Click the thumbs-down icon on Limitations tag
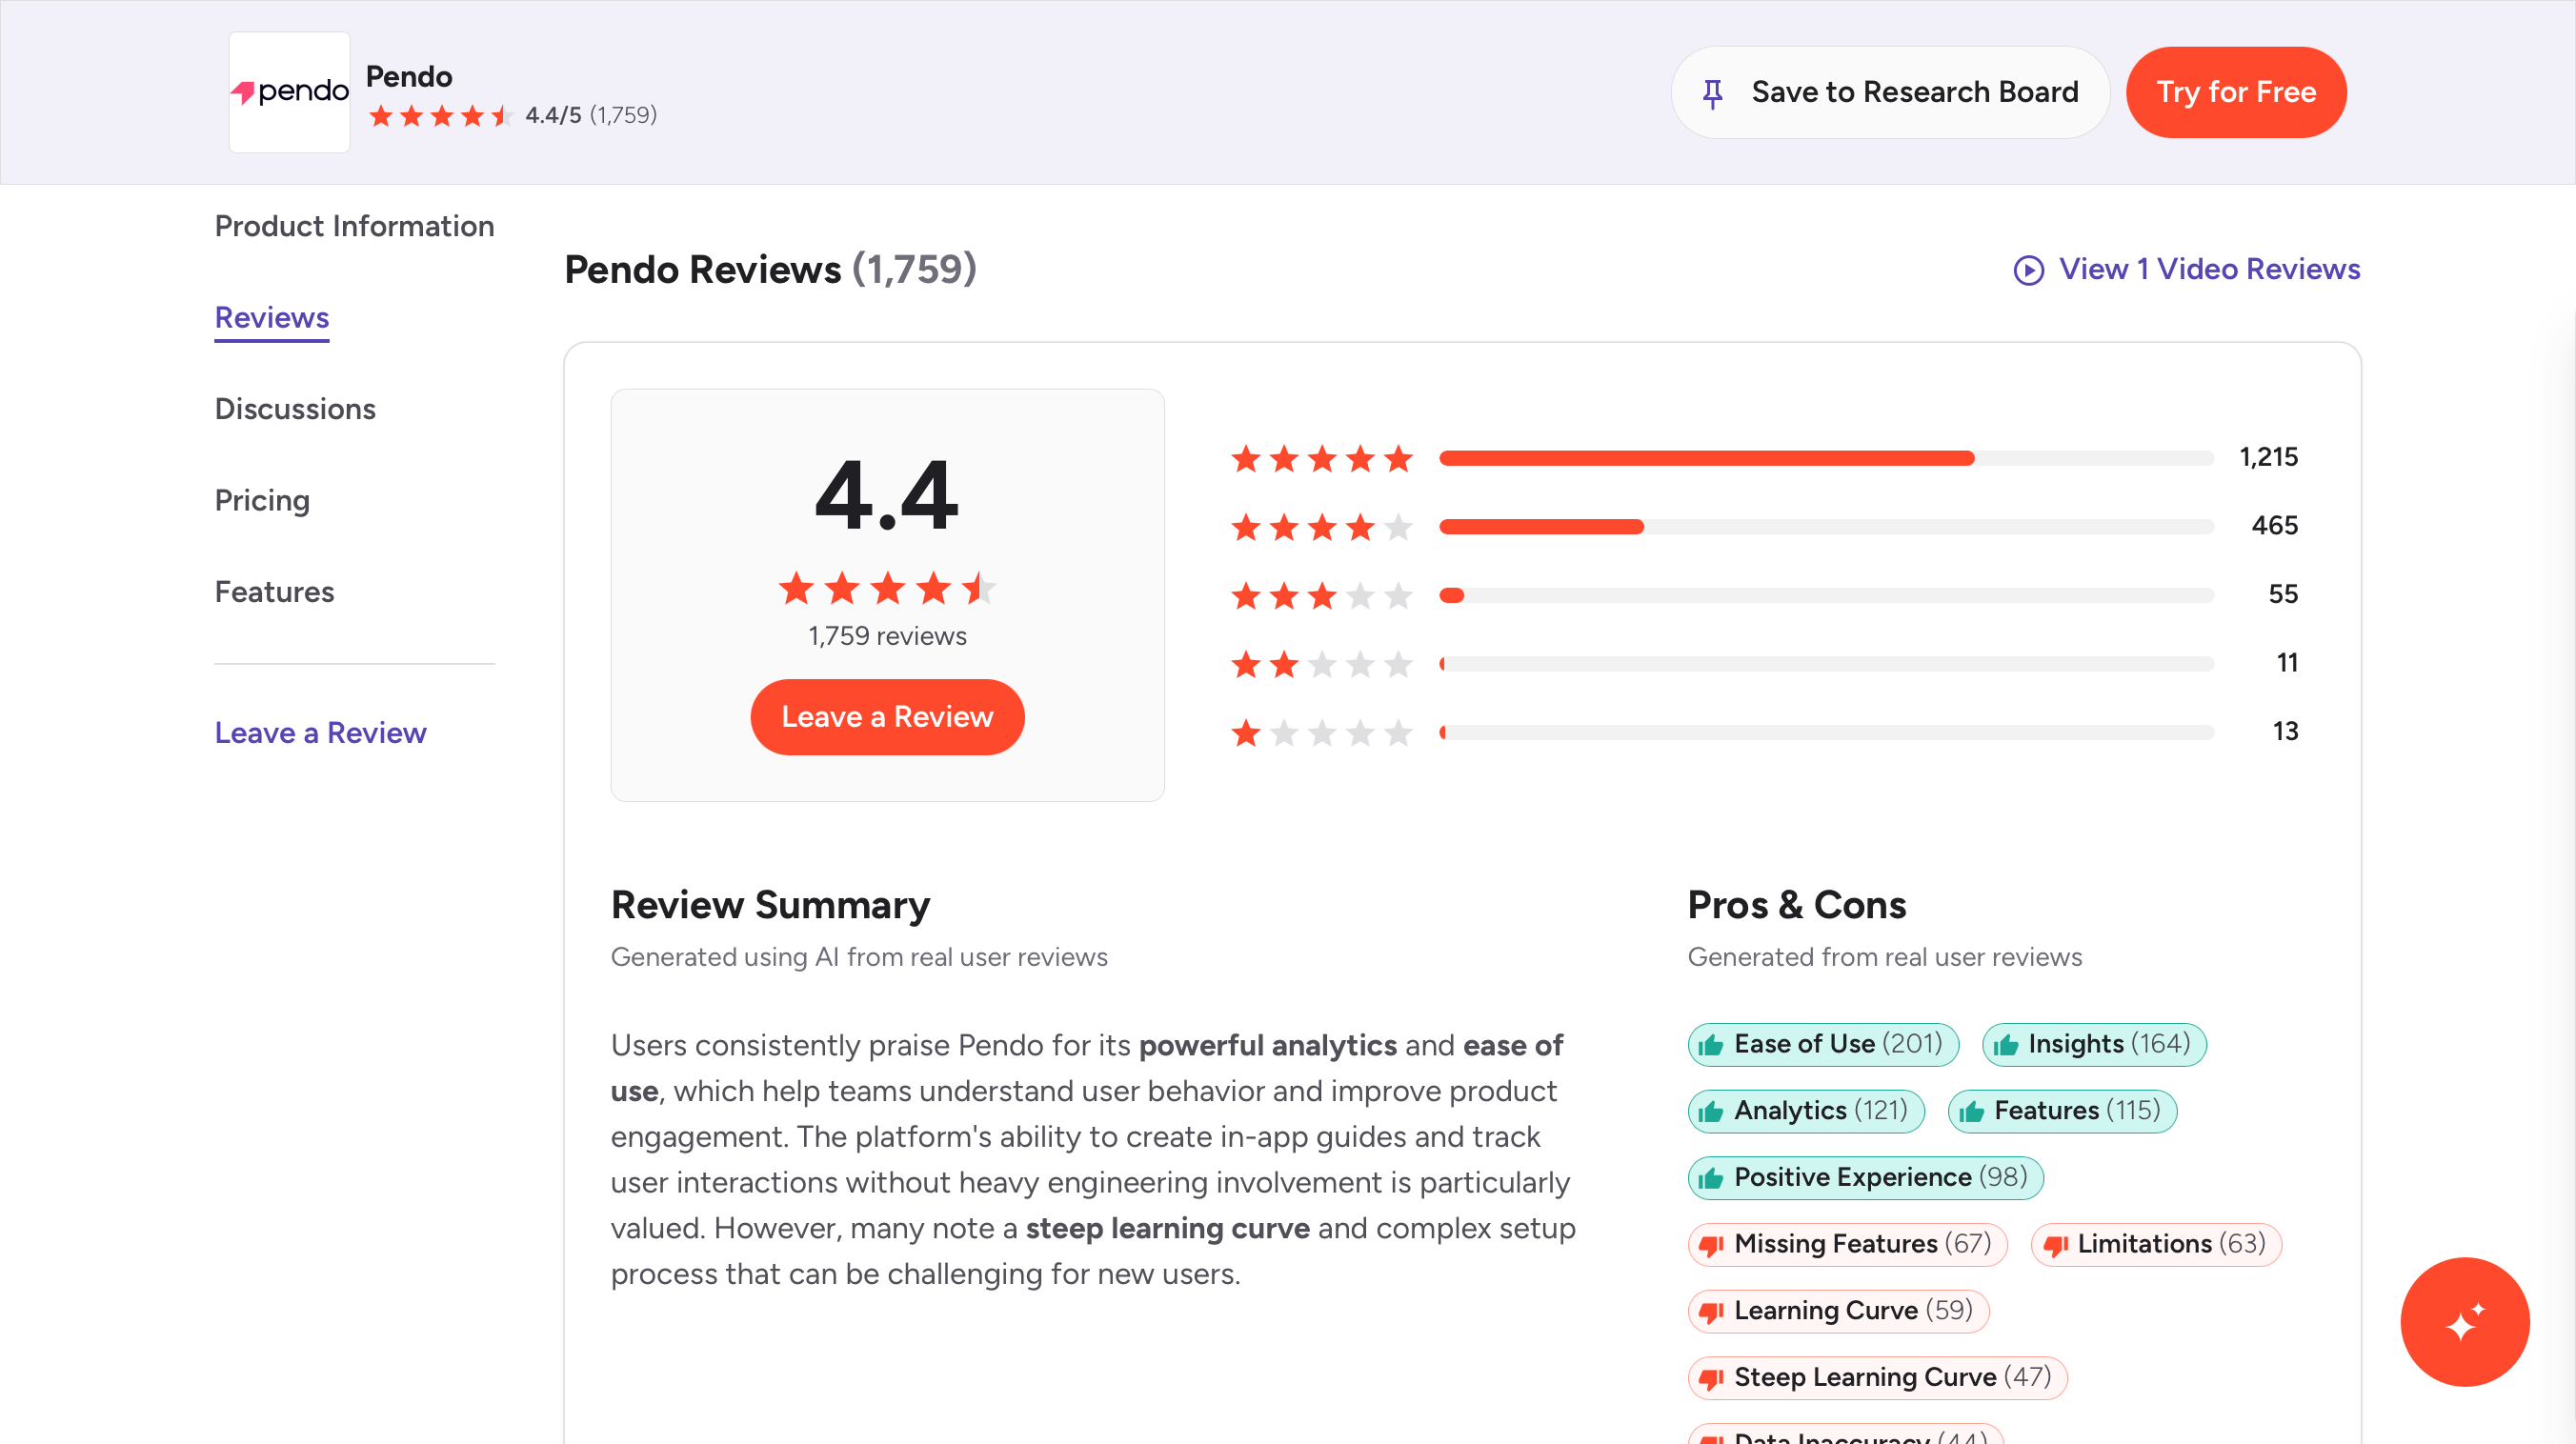The image size is (2576, 1444). pyautogui.click(x=2055, y=1245)
